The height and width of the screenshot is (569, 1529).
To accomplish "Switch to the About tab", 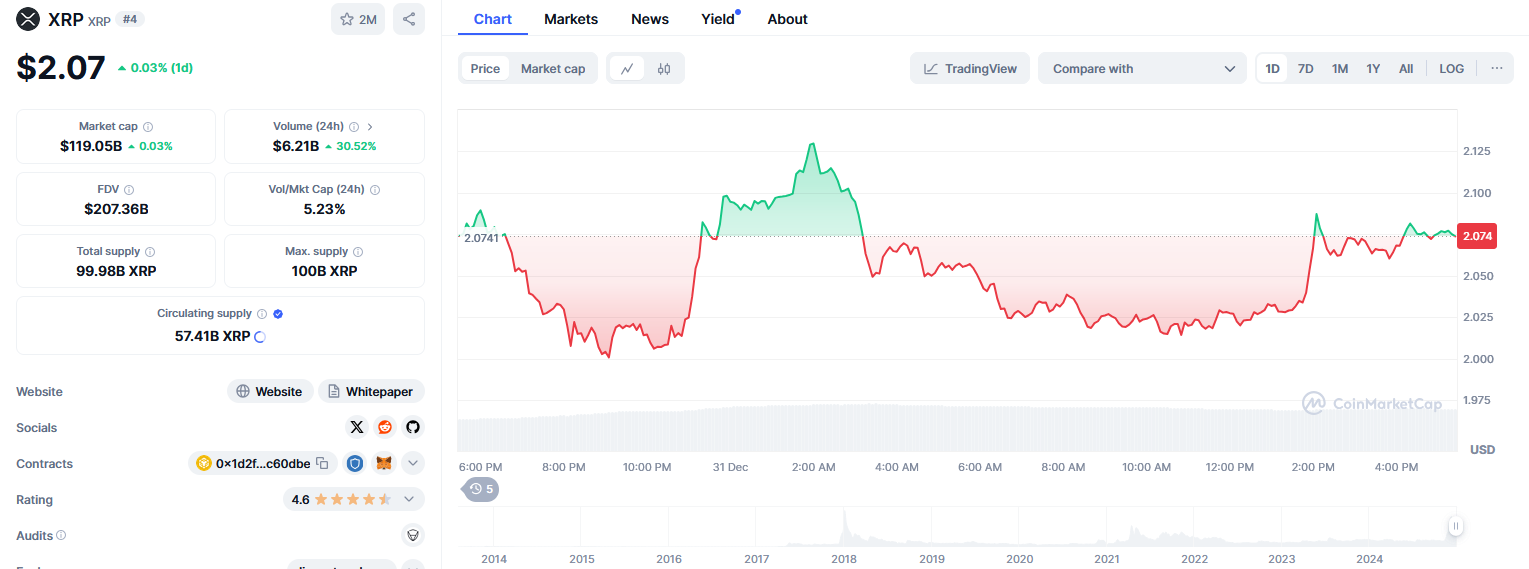I will (x=787, y=19).
